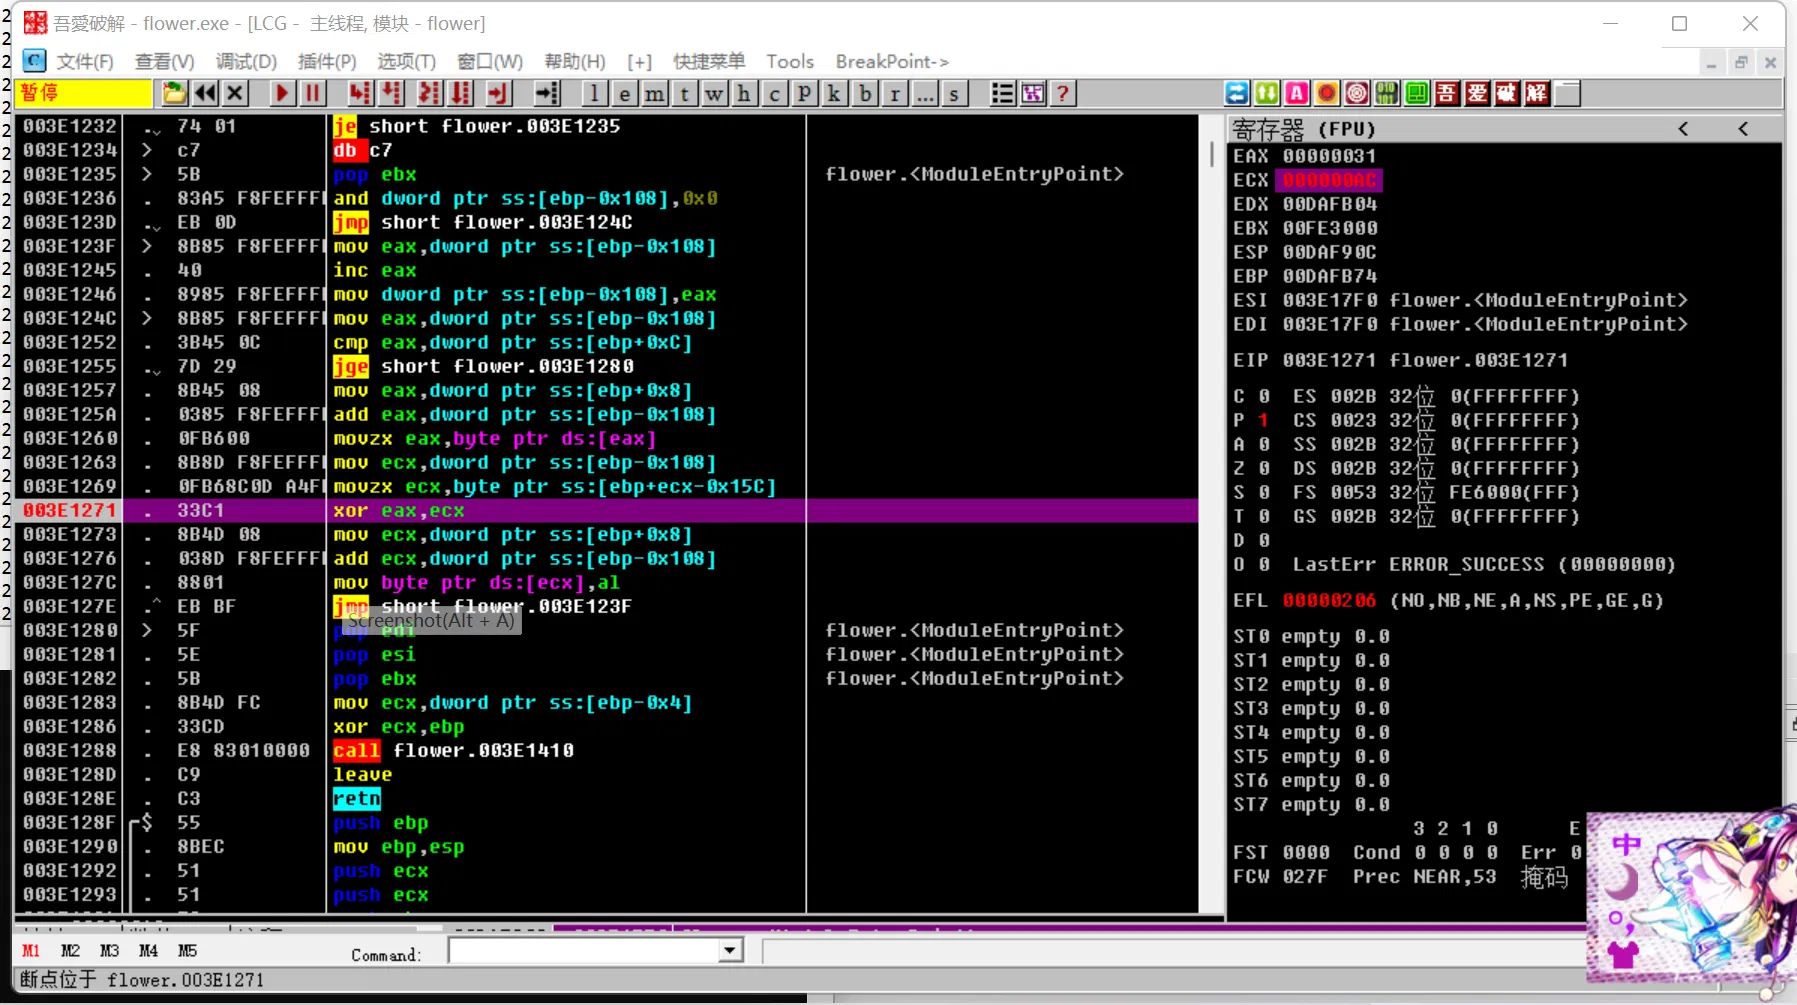Image resolution: width=1797 pixels, height=1005 pixels.
Task: Click the red '吾' toolbar icon
Action: (x=1447, y=93)
